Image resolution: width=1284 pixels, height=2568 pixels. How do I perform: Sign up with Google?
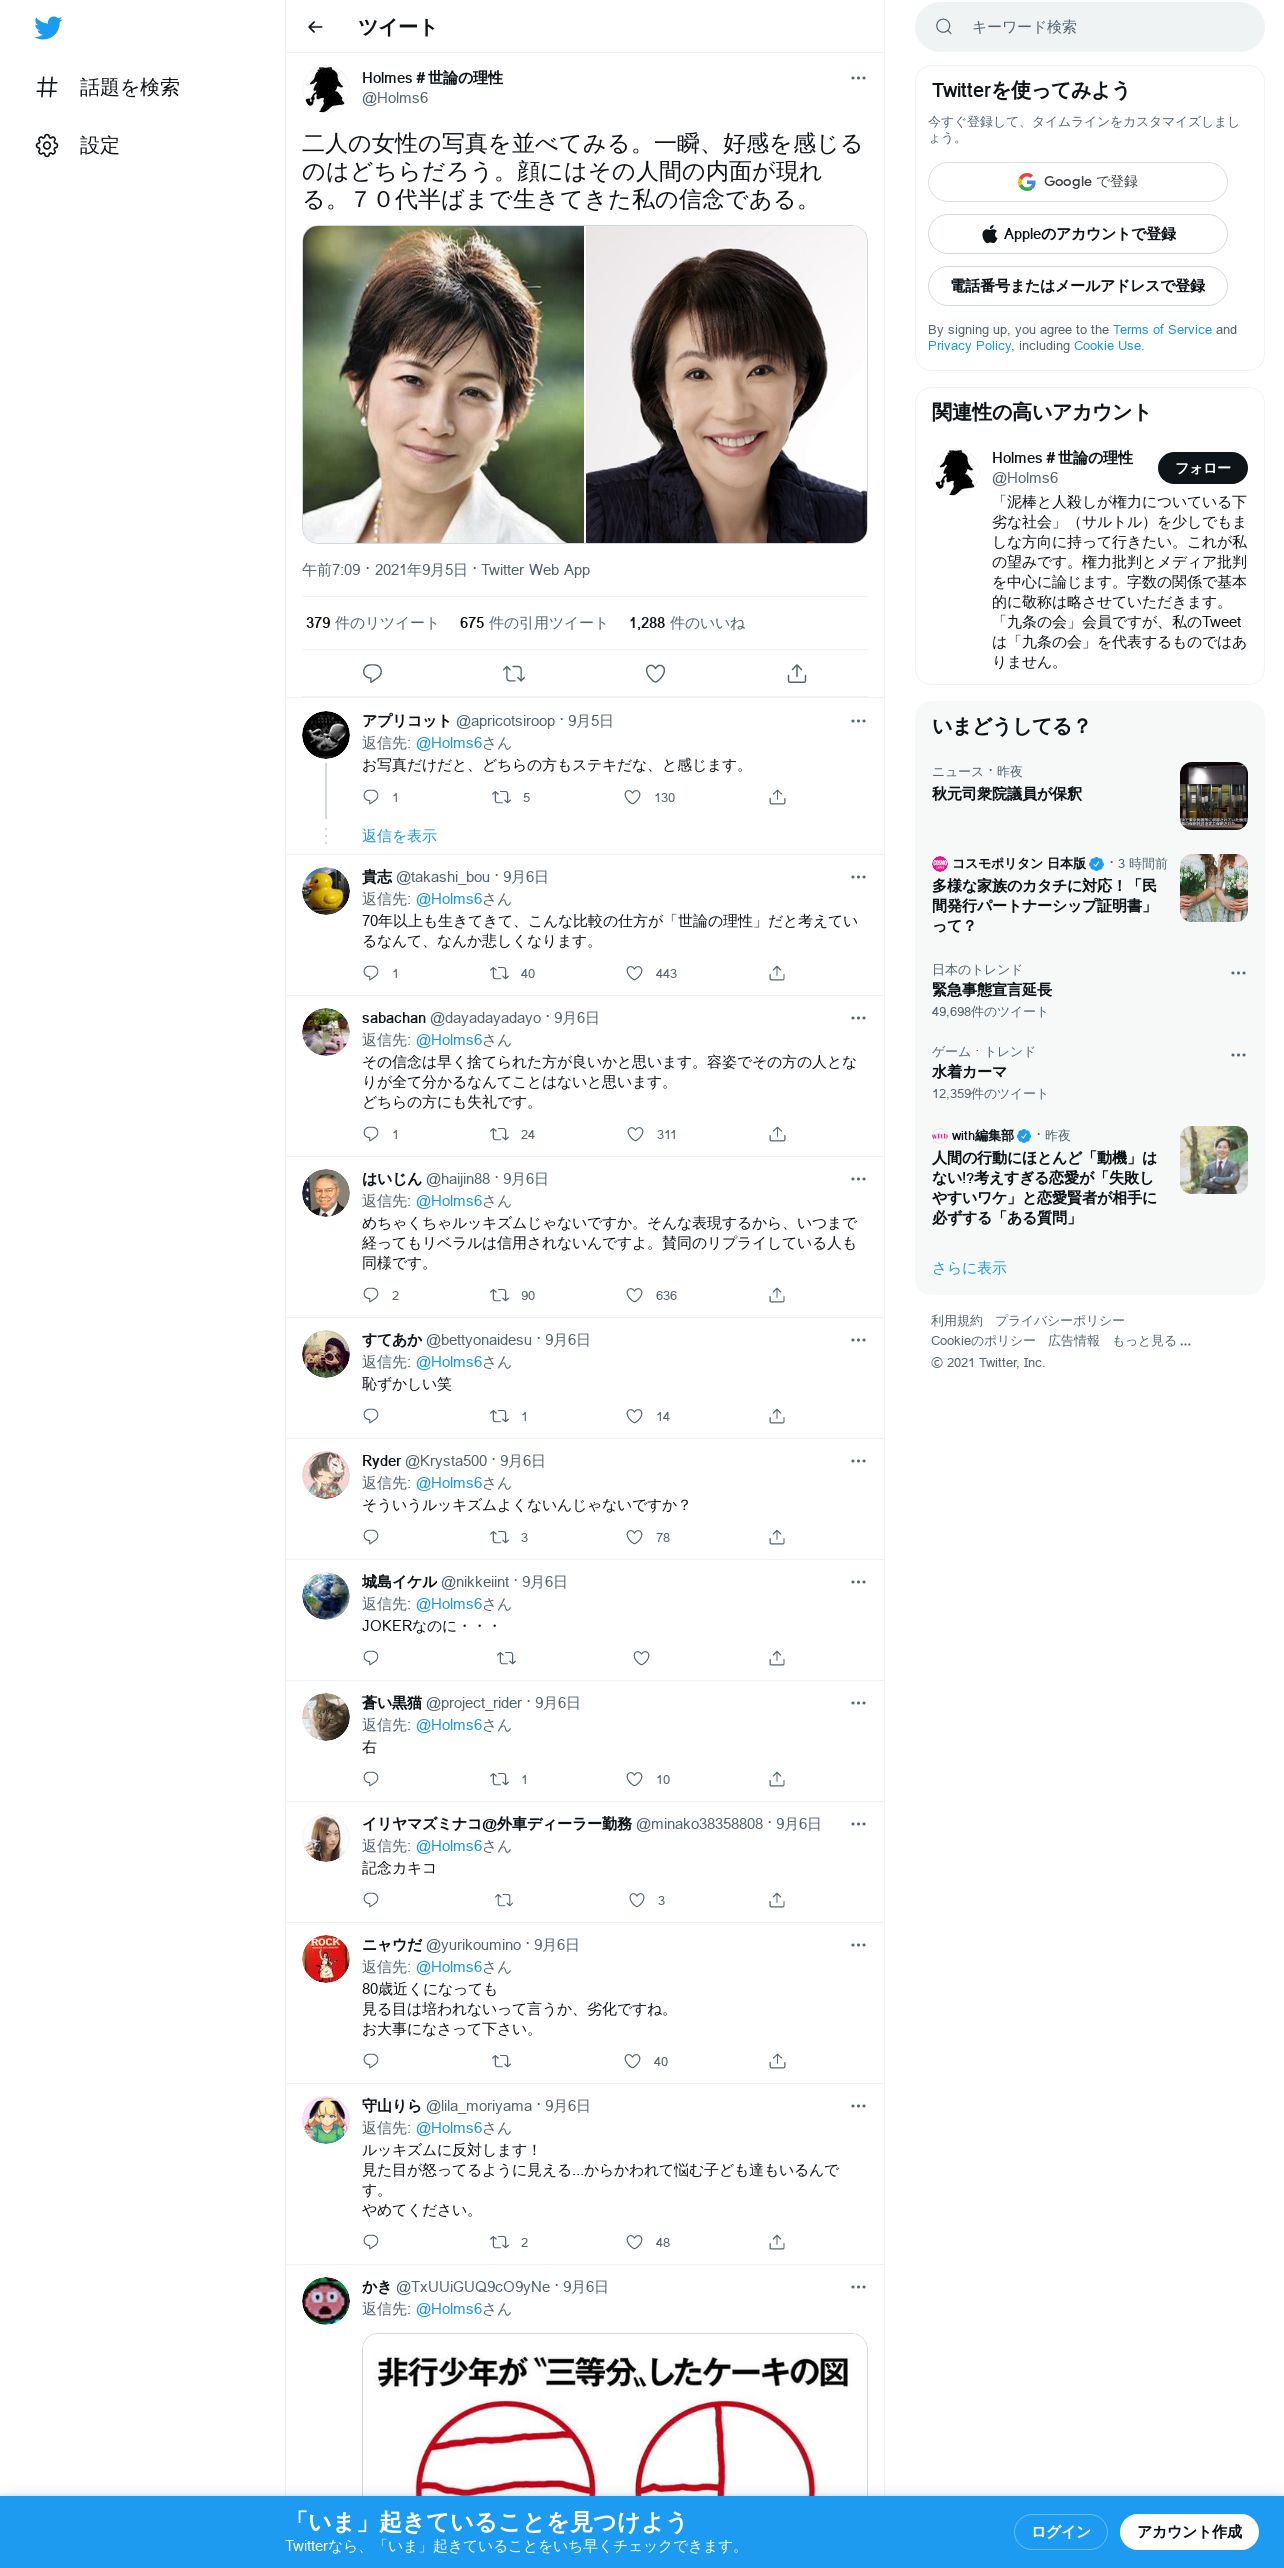click(x=1077, y=182)
